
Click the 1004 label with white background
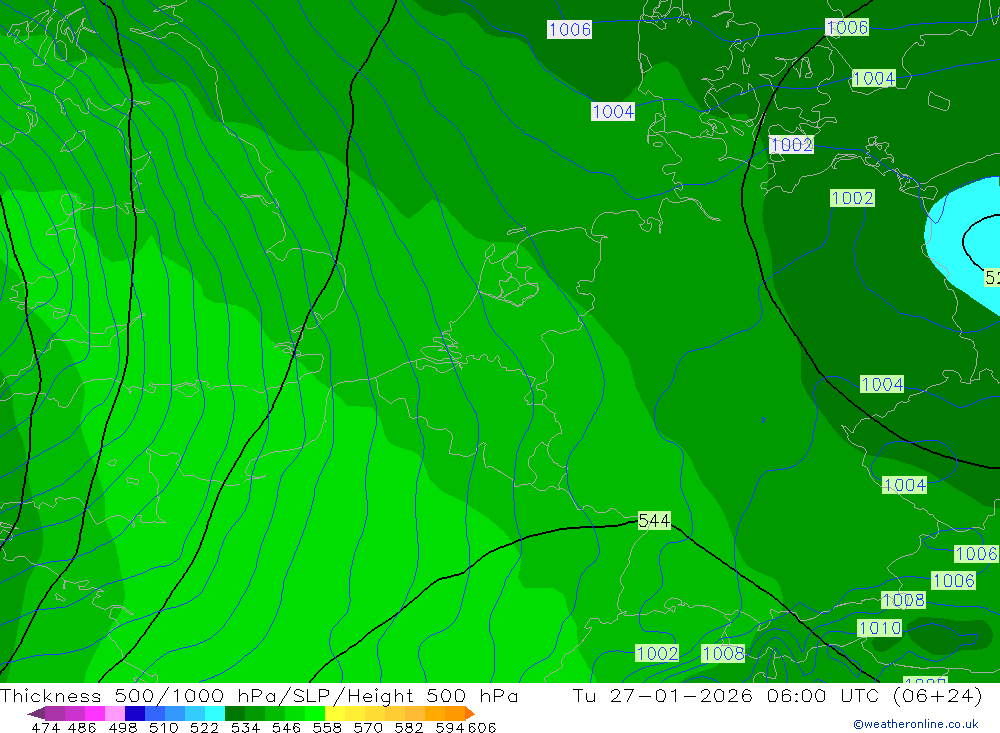[x=613, y=112]
